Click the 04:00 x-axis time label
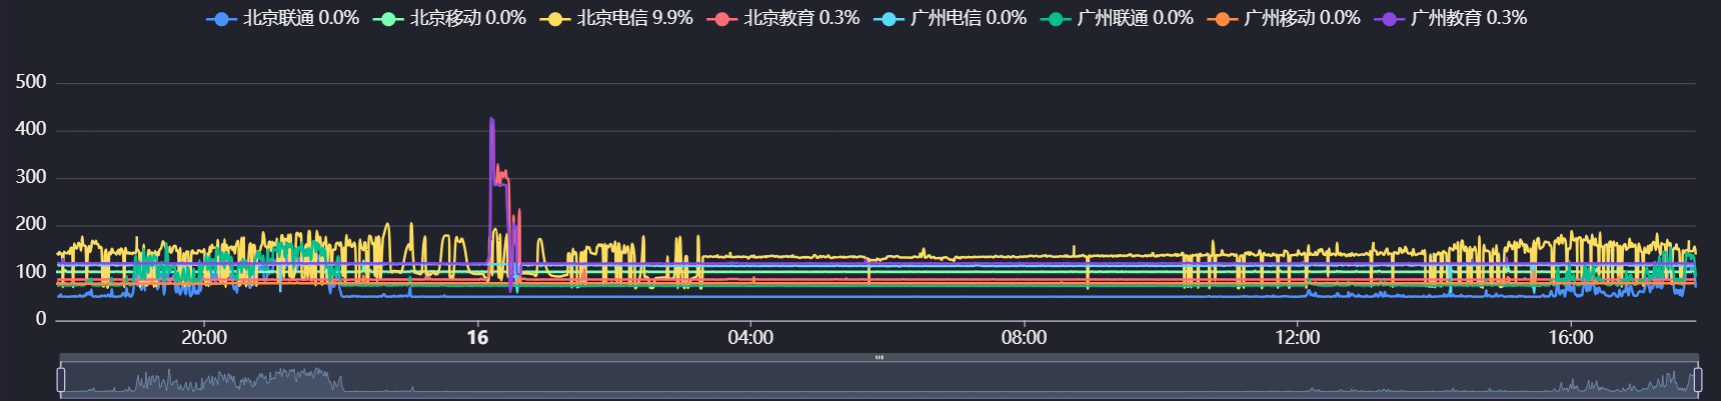The image size is (1721, 401). [750, 338]
